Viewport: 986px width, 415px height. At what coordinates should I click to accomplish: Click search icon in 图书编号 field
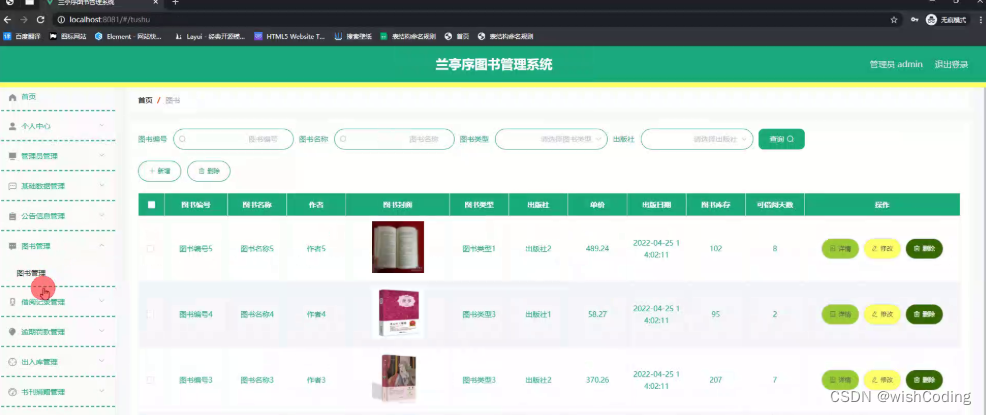pyautogui.click(x=182, y=139)
